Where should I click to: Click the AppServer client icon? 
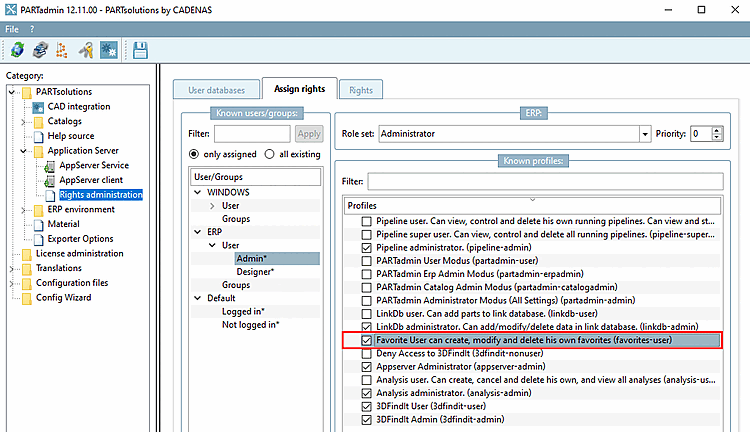click(49, 181)
